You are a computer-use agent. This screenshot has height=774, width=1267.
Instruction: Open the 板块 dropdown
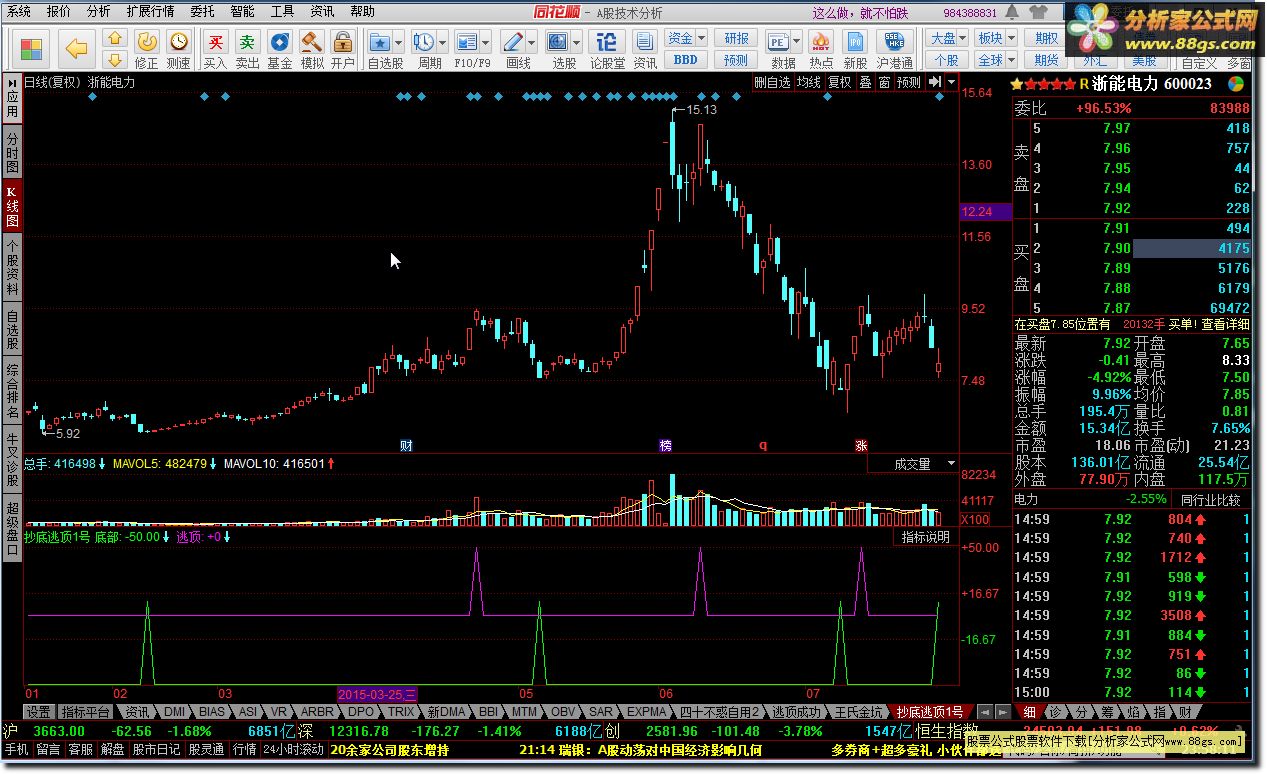point(996,38)
